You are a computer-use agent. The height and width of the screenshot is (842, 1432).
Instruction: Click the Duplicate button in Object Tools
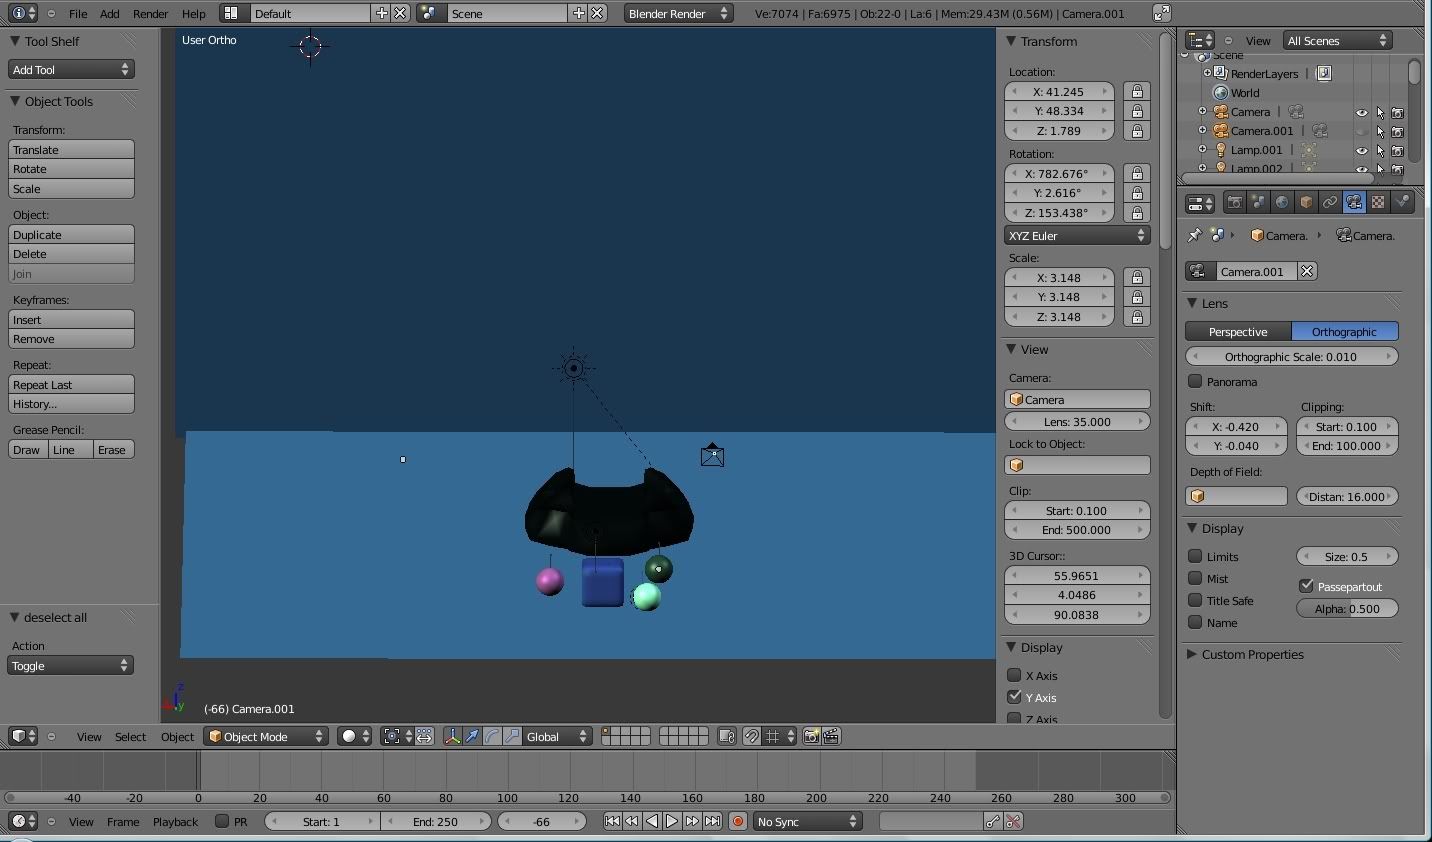tap(70, 234)
